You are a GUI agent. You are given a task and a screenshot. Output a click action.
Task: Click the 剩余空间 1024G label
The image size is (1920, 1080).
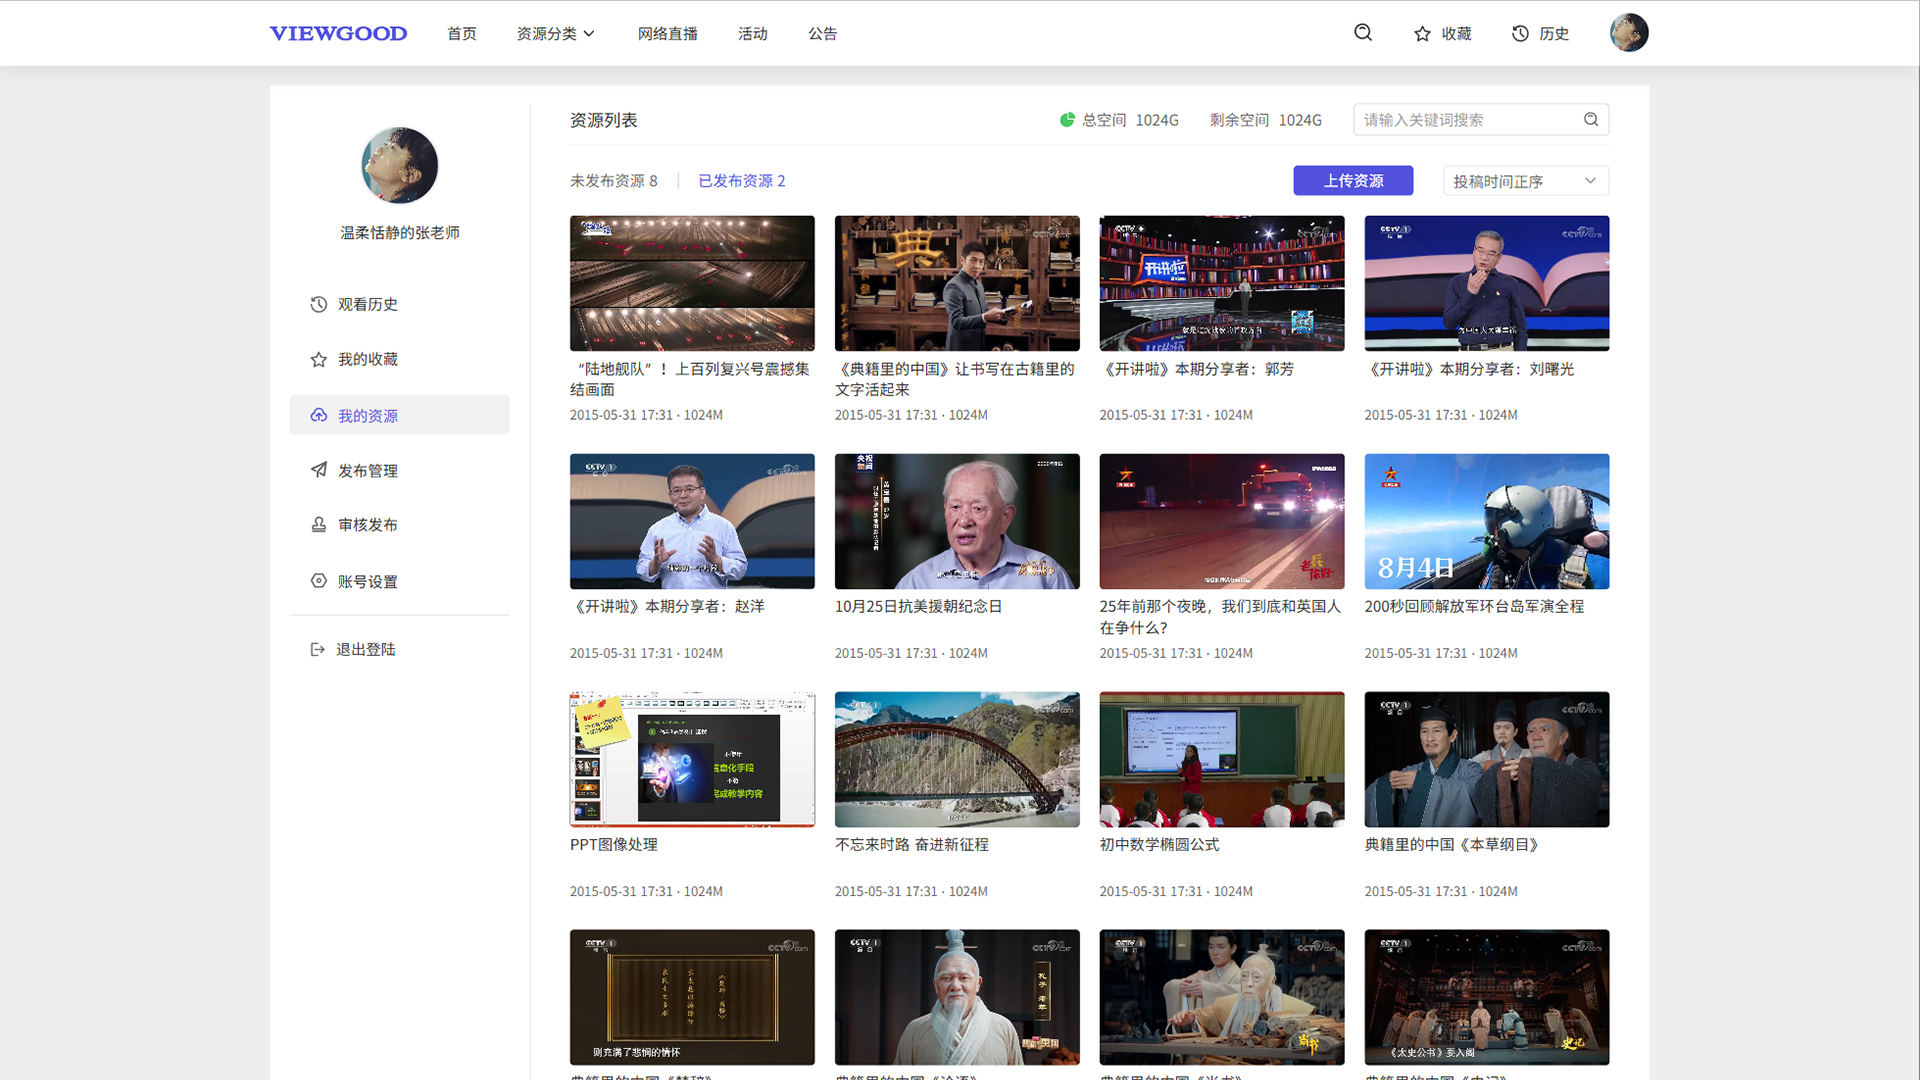[x=1266, y=120]
